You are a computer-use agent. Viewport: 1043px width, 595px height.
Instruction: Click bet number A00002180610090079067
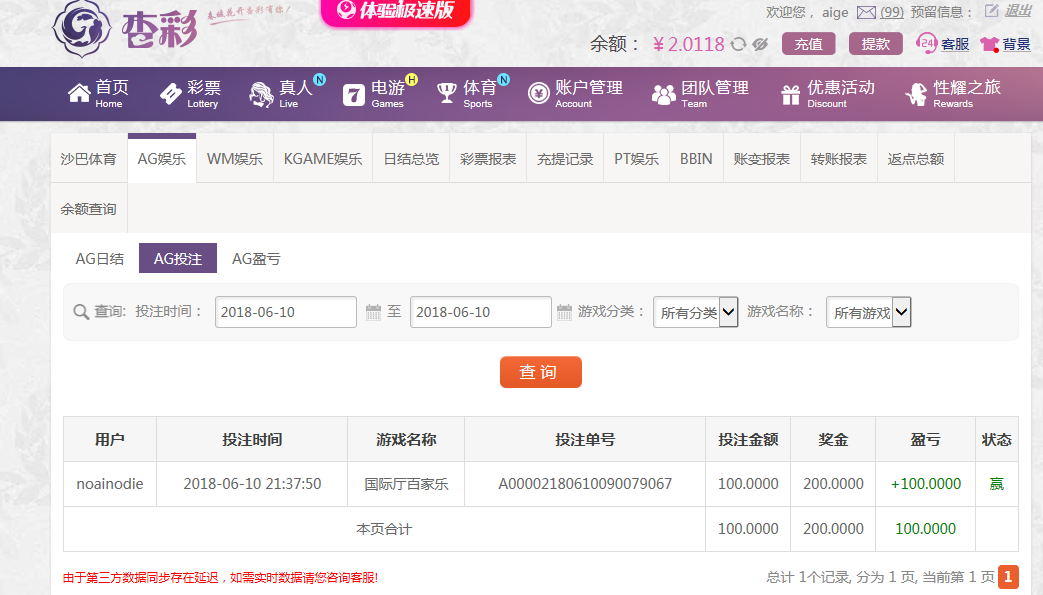coord(585,484)
